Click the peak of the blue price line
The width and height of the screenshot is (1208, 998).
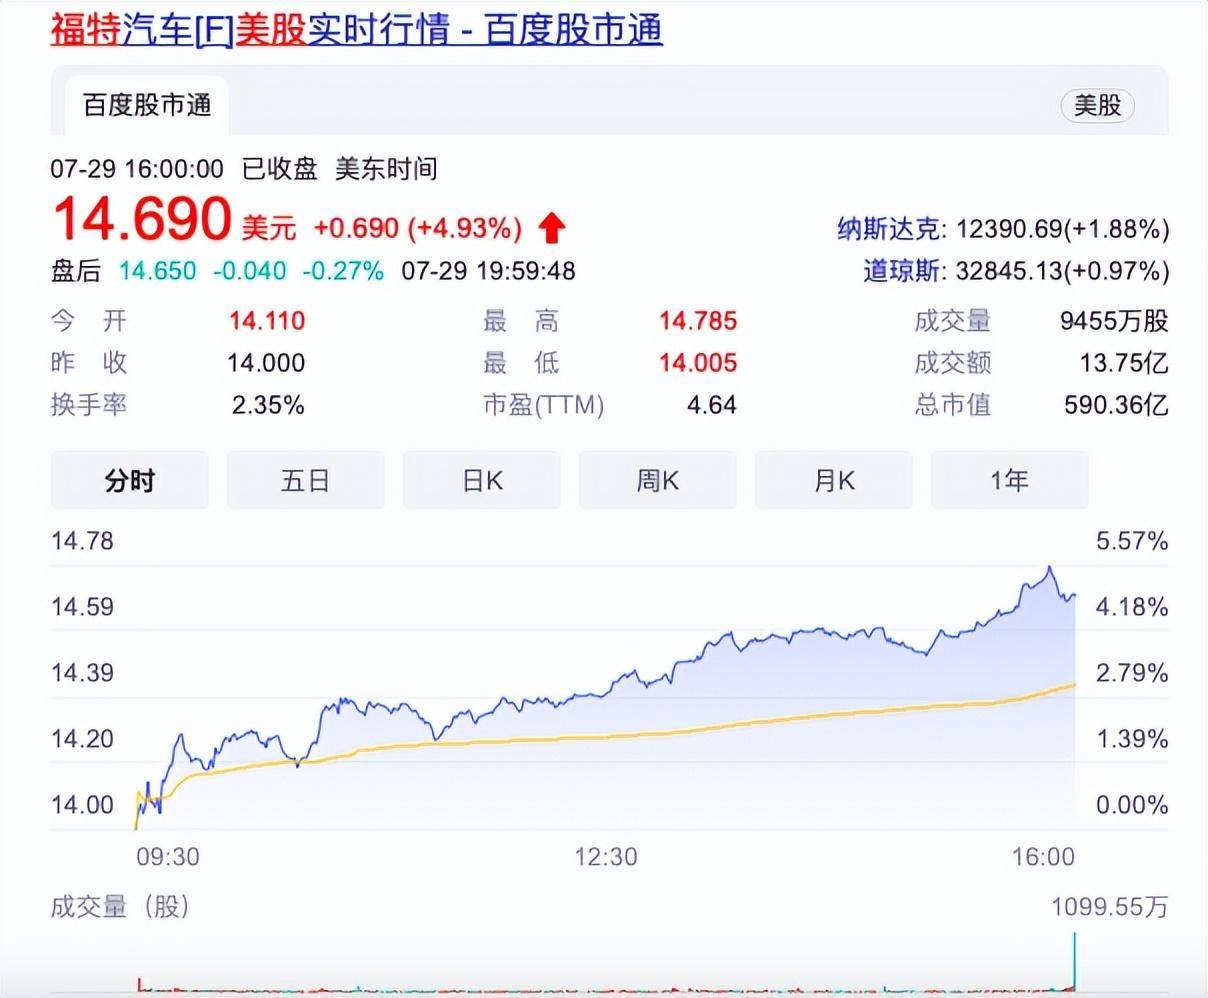(1049, 569)
